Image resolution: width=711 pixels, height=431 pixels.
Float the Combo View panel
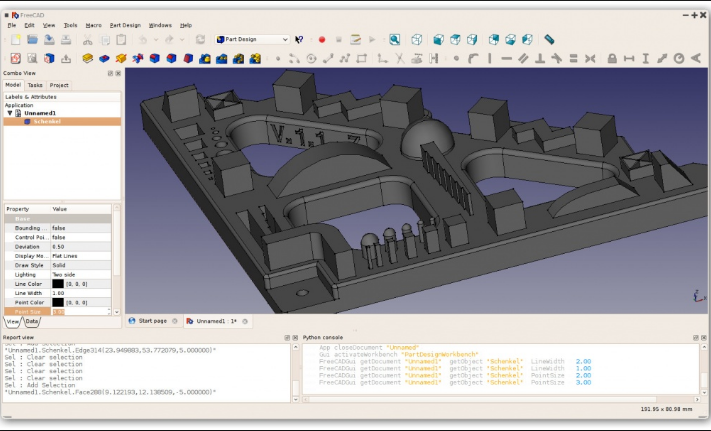110,73
